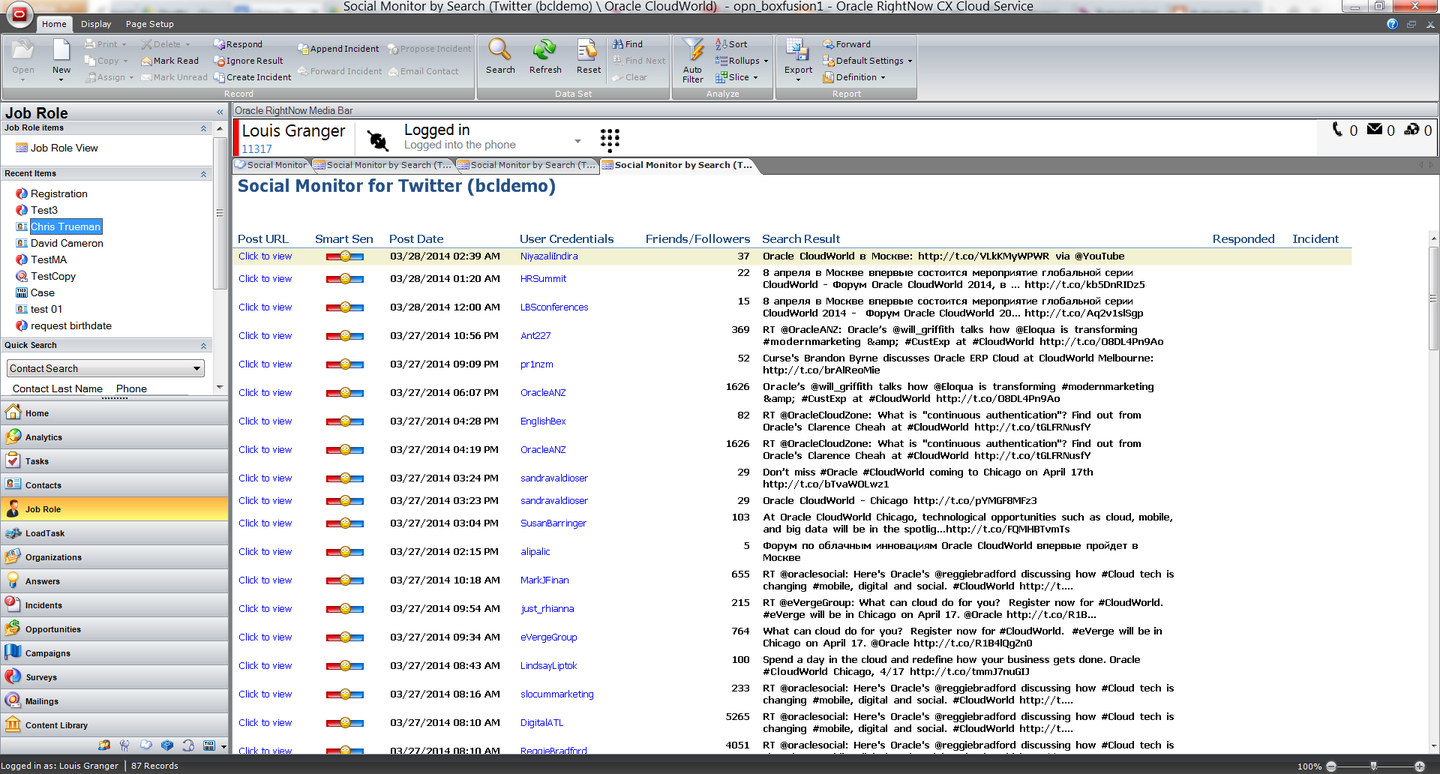The height and width of the screenshot is (774, 1440).
Task: Open the help icon at top right
Action: 1393,23
